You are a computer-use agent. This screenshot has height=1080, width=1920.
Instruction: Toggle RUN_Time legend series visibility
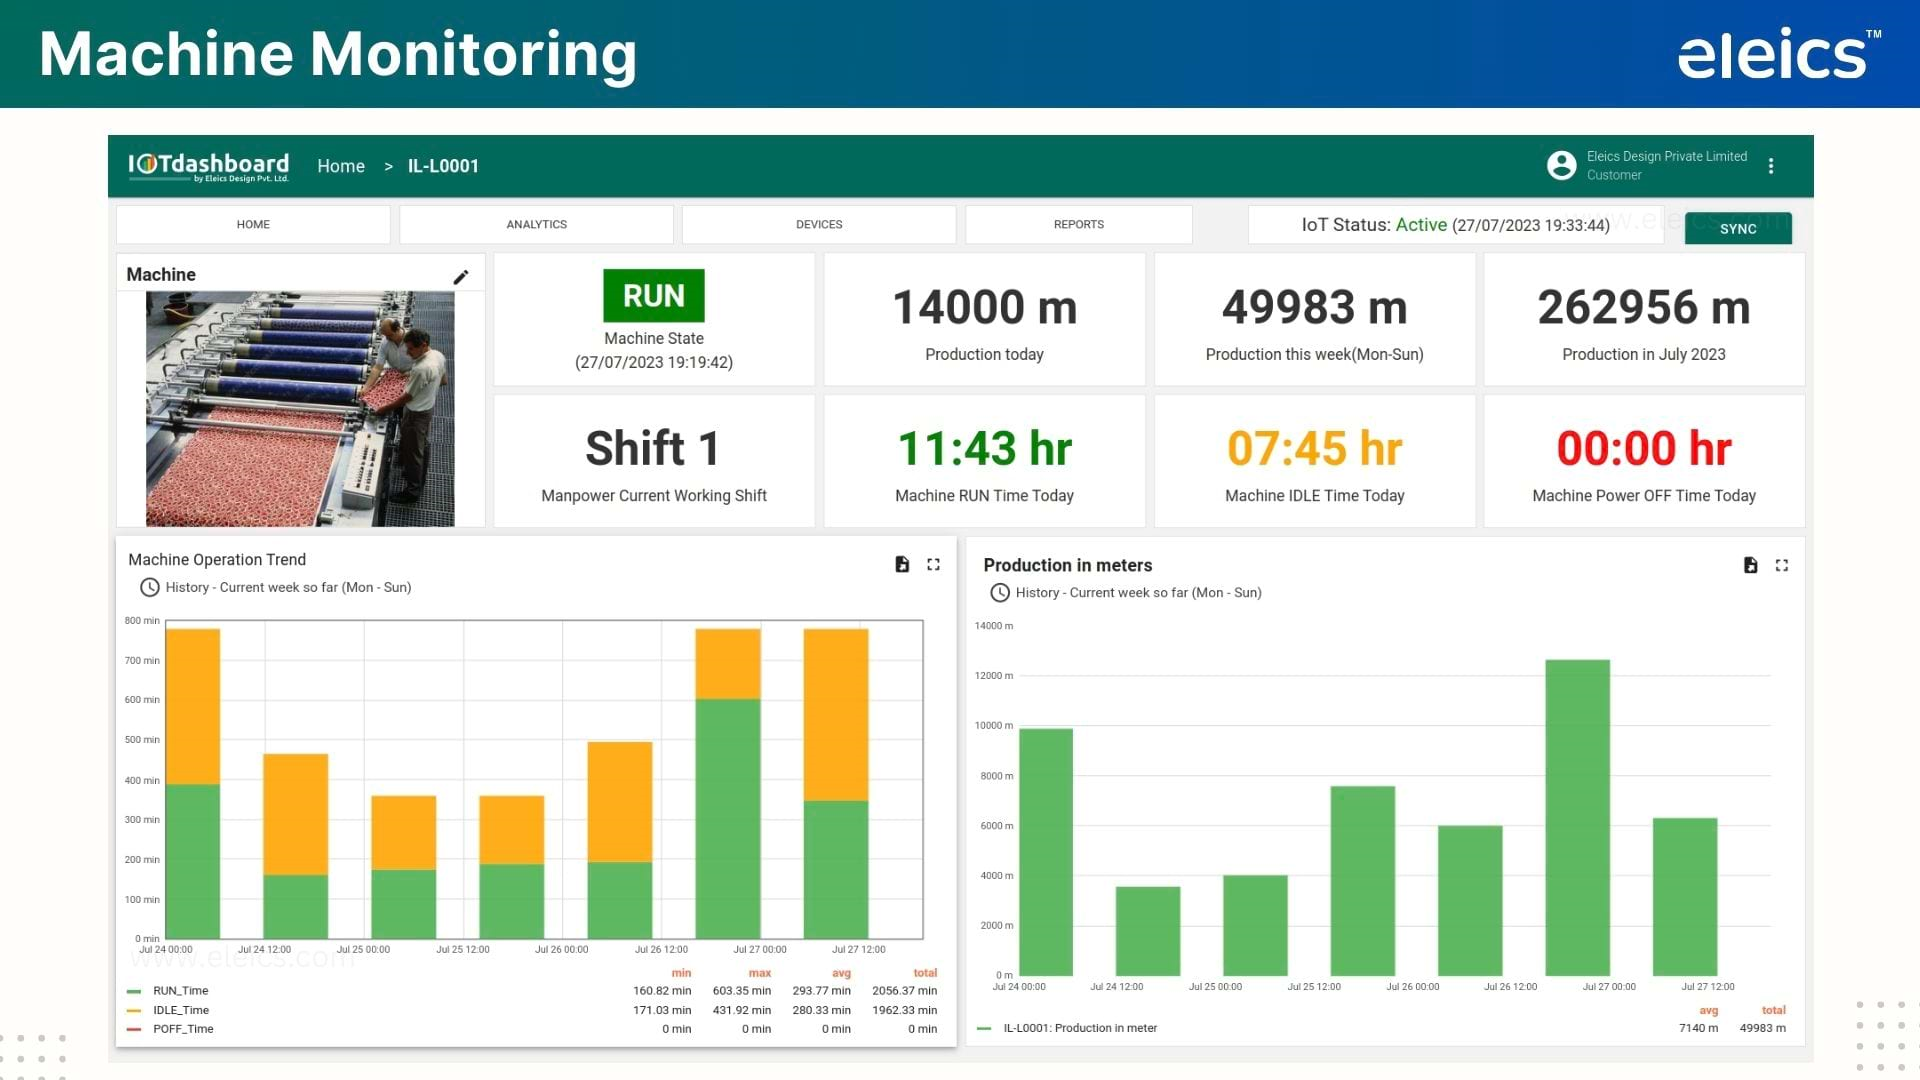[x=180, y=991]
